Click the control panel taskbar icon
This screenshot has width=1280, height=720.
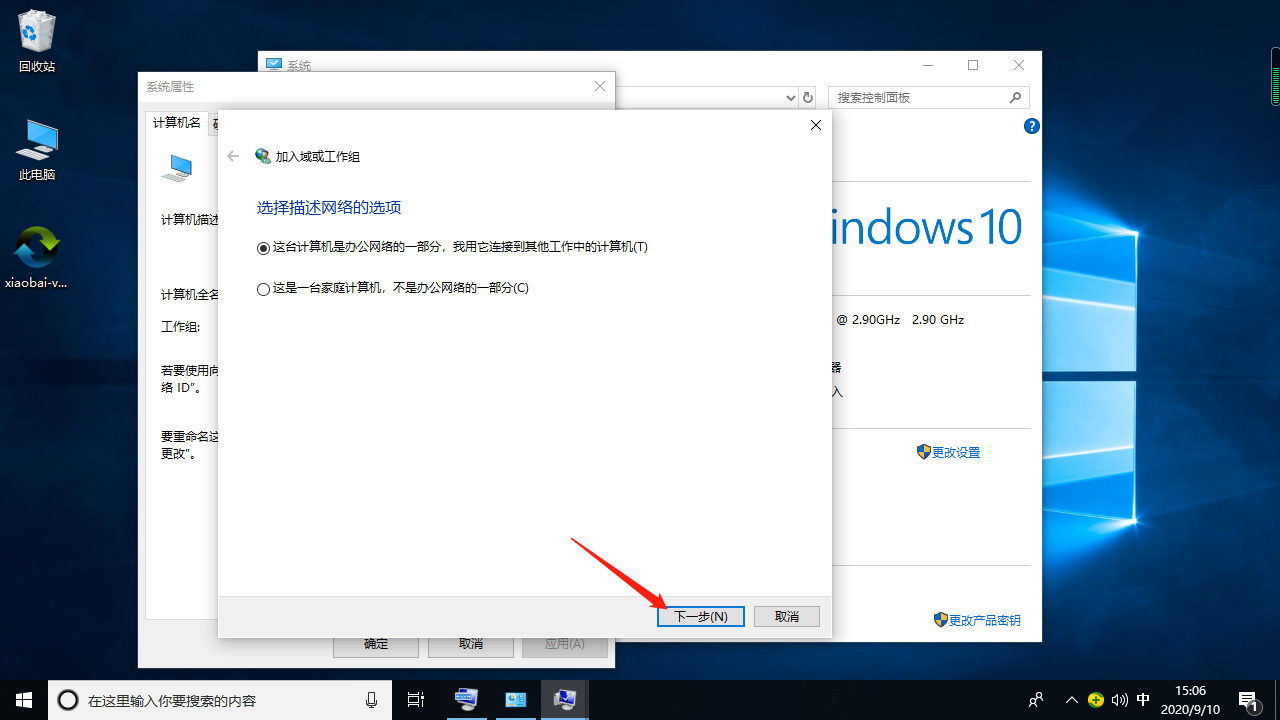(x=516, y=700)
